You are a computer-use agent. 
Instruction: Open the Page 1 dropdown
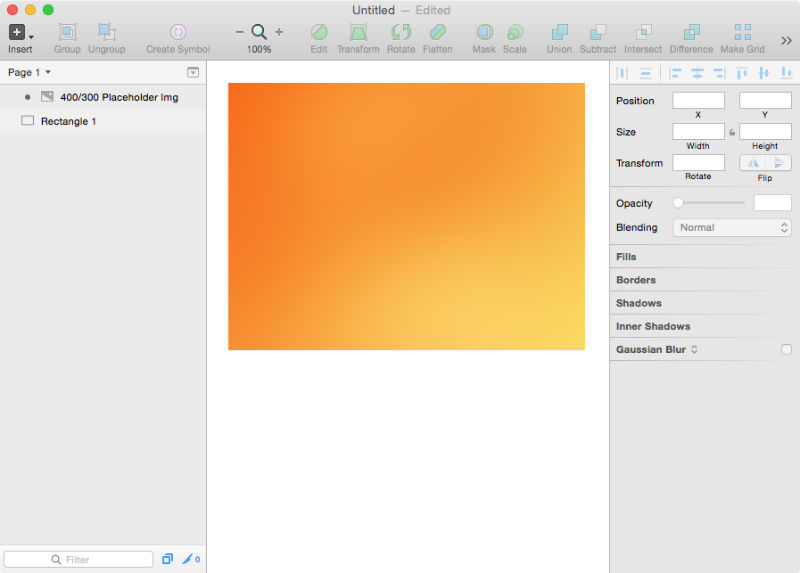(30, 73)
